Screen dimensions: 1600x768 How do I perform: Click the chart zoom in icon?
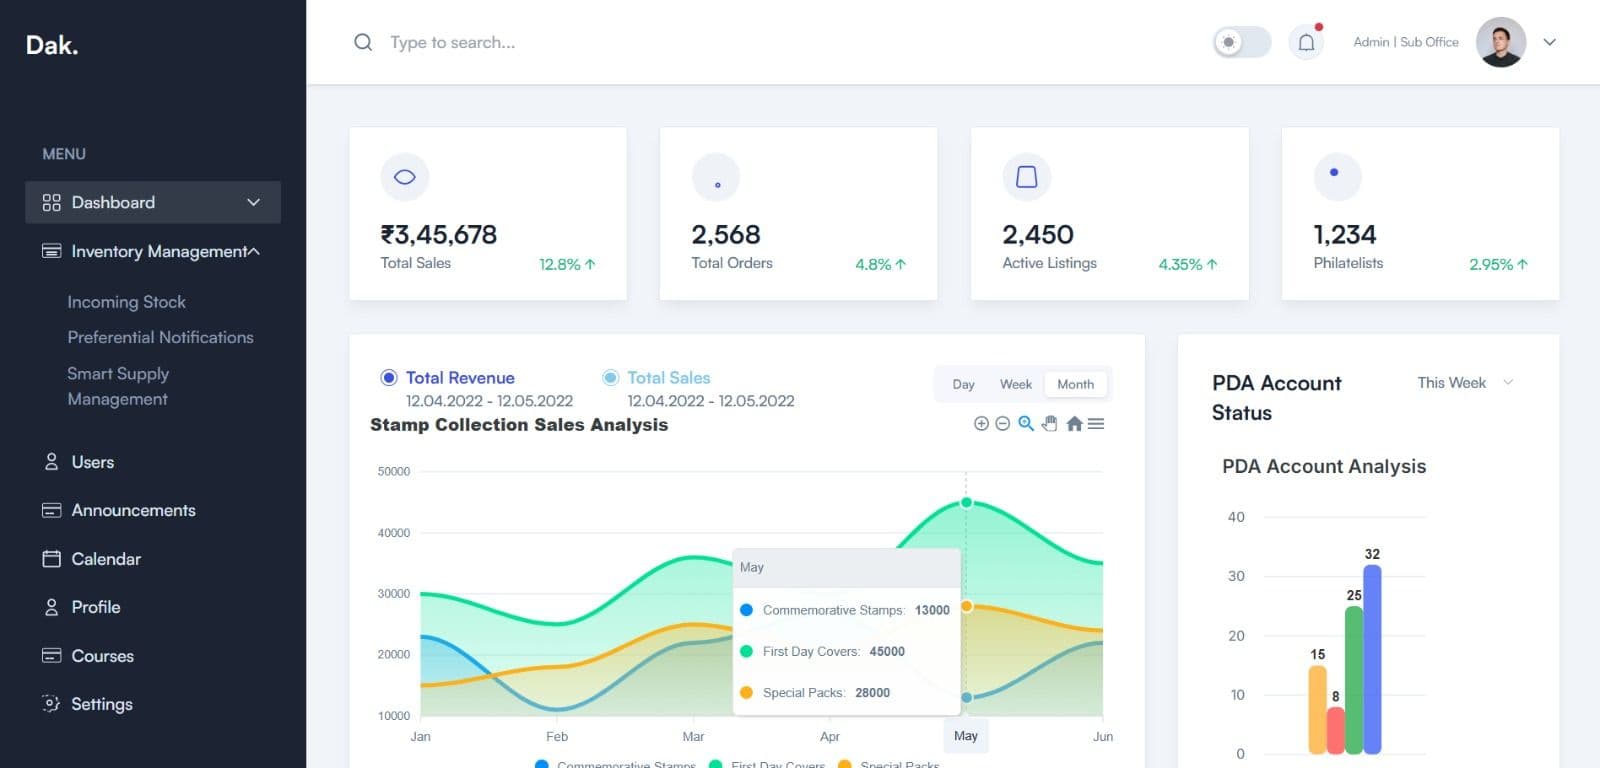click(981, 424)
